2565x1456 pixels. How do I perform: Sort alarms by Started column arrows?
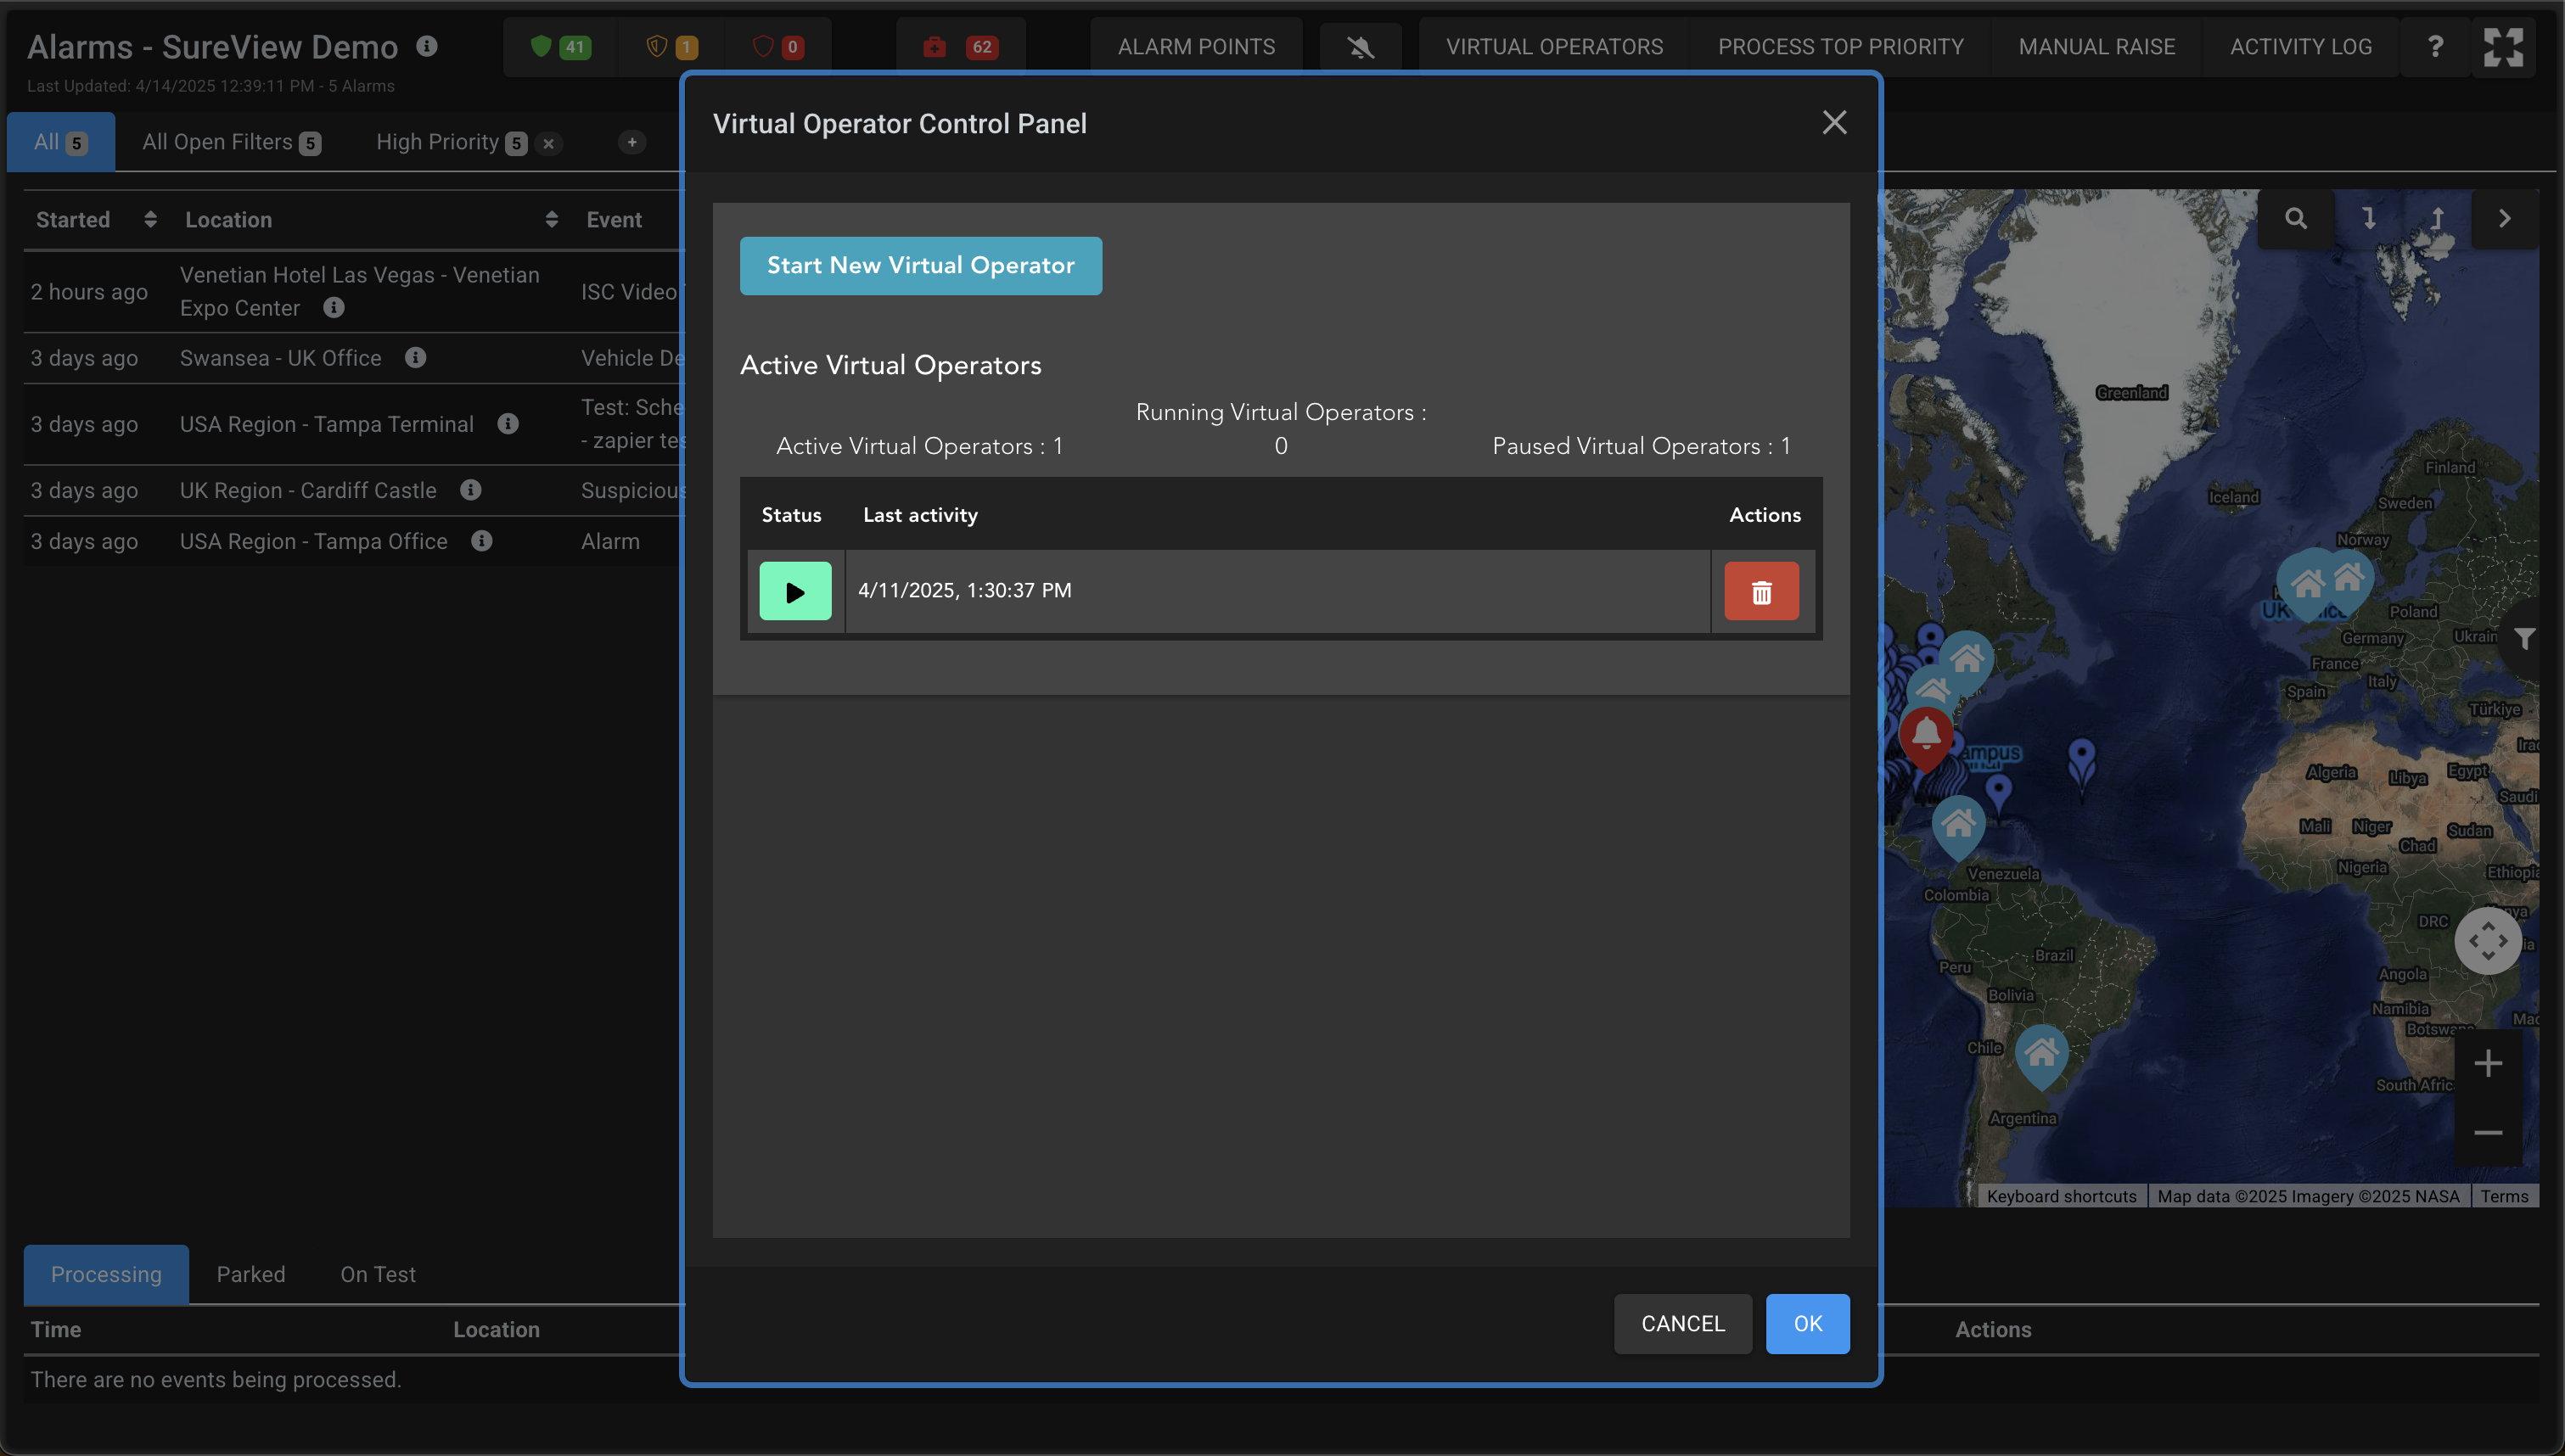(150, 219)
